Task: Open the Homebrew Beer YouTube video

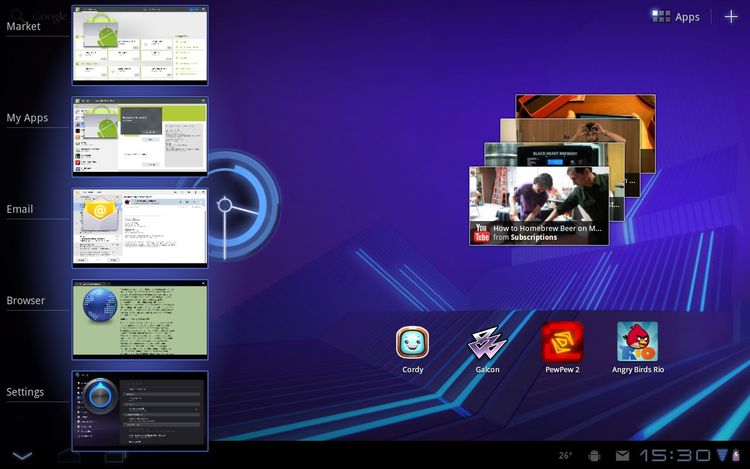Action: (538, 198)
